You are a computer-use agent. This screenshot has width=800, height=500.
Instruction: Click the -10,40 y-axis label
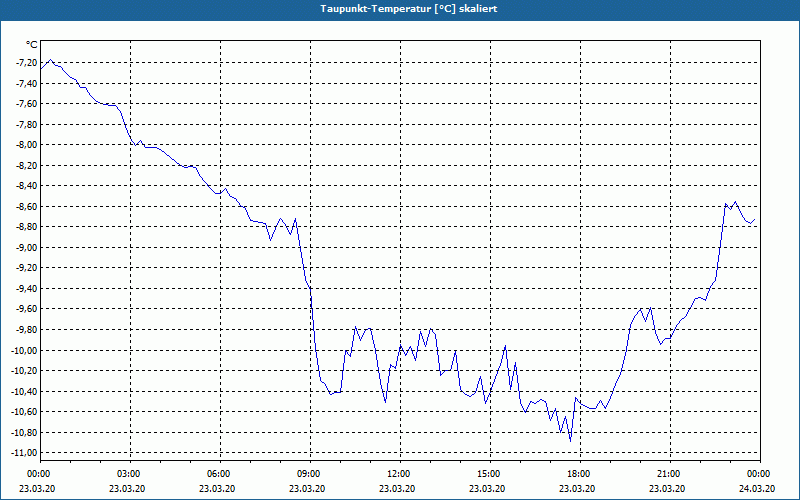pos(25,391)
